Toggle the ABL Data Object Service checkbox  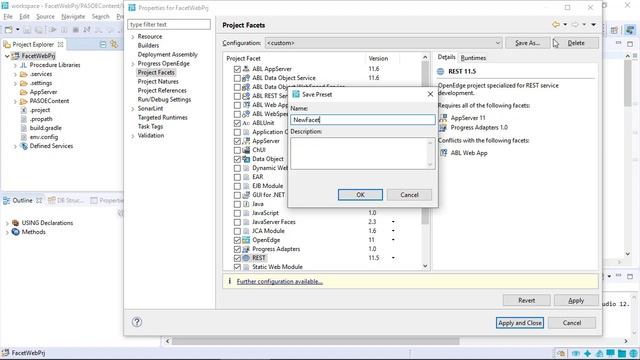point(237,78)
